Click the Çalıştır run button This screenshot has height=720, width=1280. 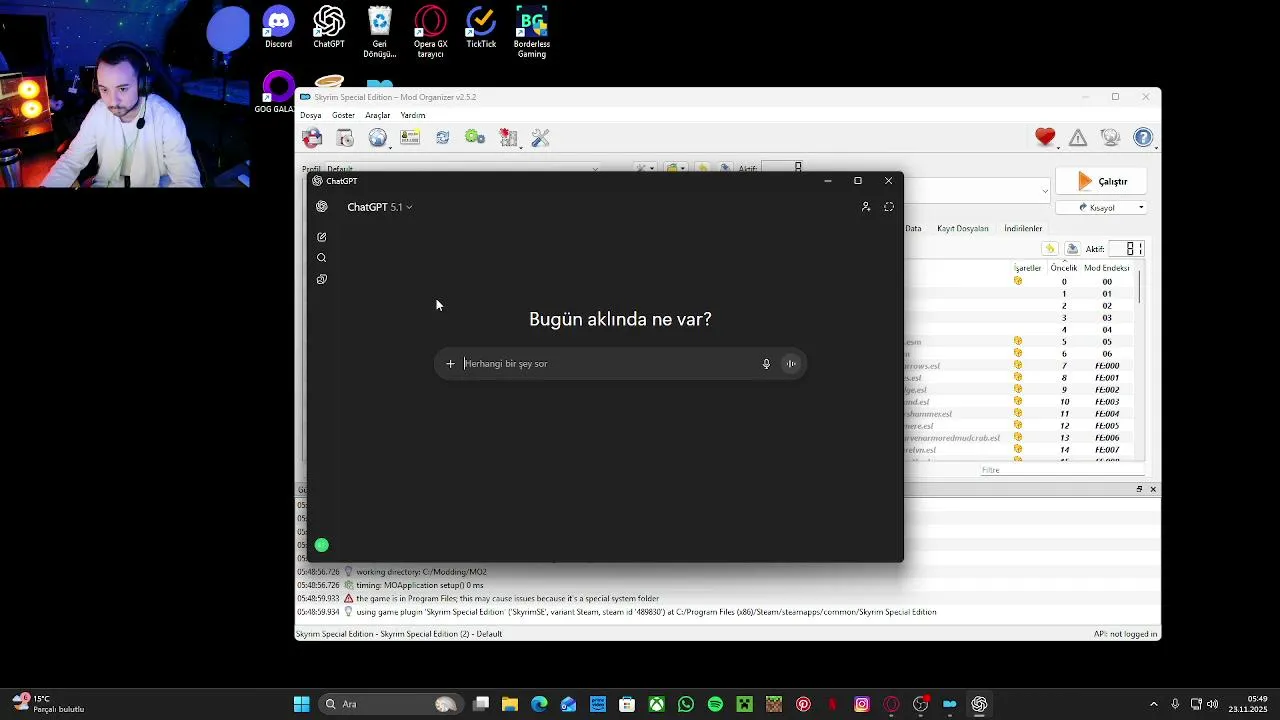[1101, 181]
